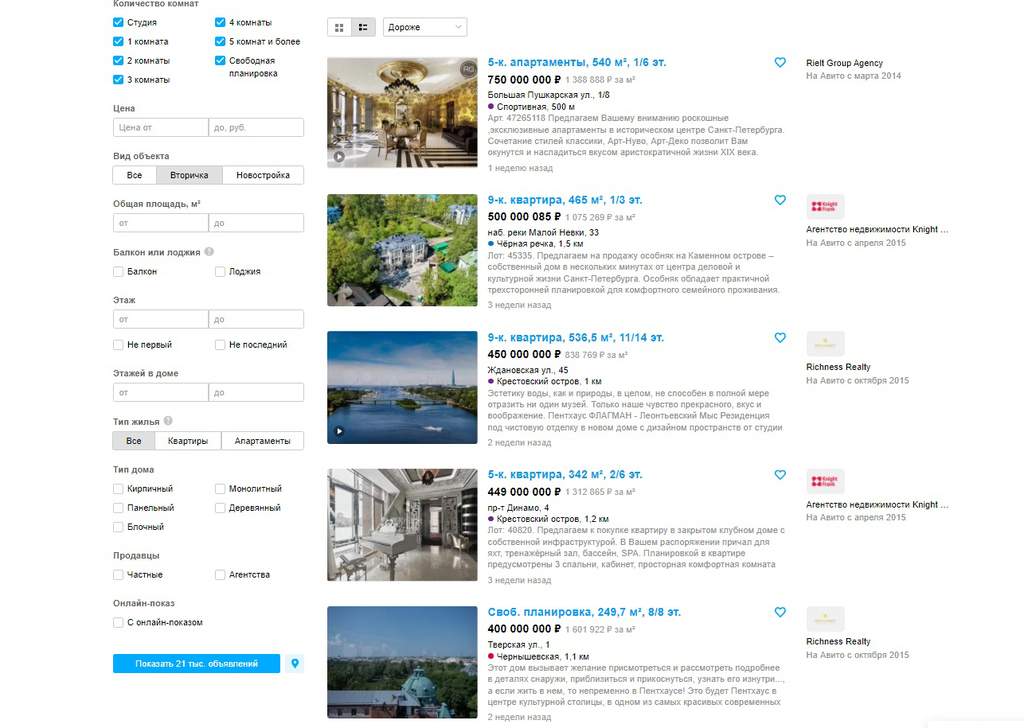Select Все in Тип жилья
The height and width of the screenshot is (728, 1024).
coord(134,441)
